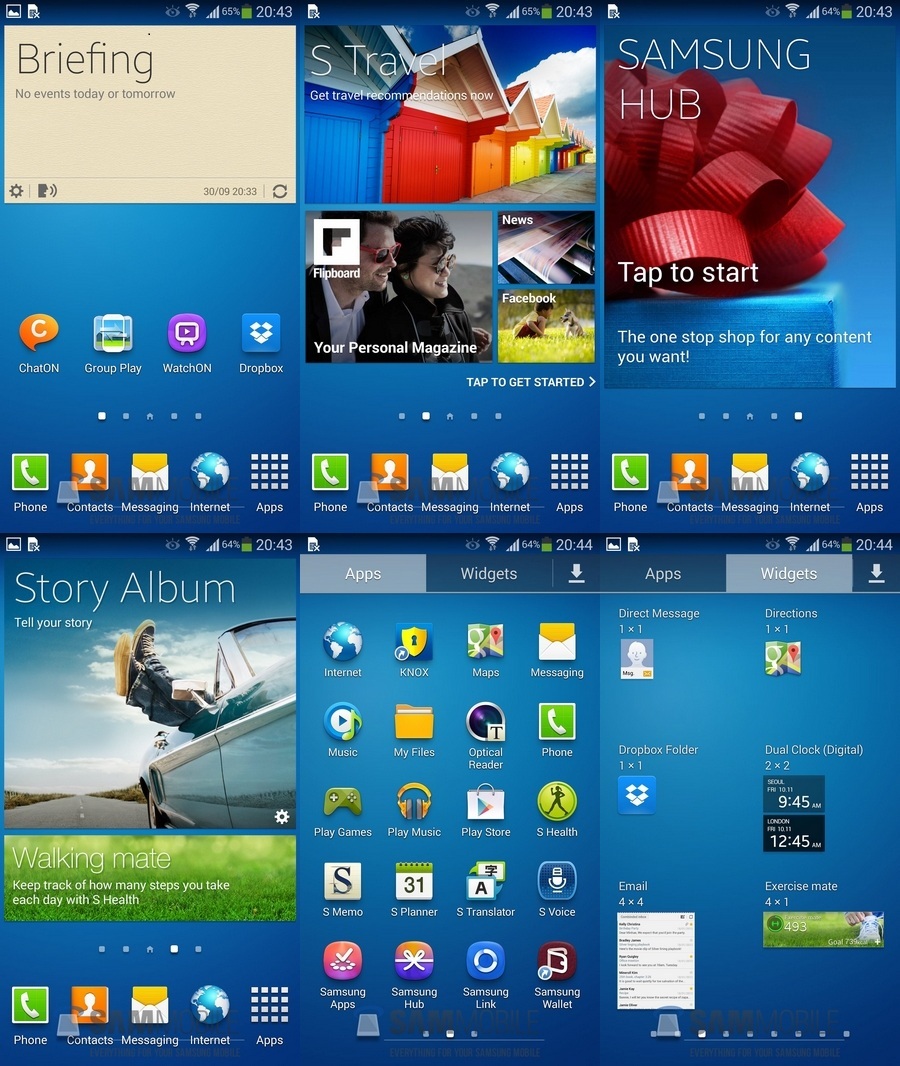Tap Story Album widget settings gear
This screenshot has width=900, height=1066.
click(281, 816)
